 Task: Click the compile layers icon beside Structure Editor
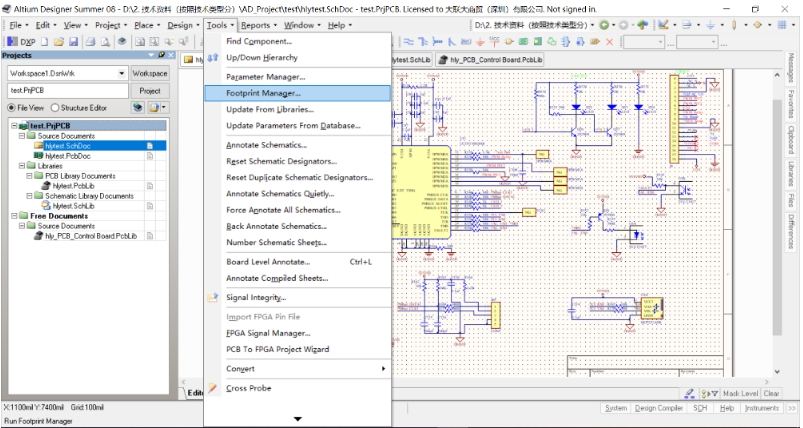pos(138,108)
